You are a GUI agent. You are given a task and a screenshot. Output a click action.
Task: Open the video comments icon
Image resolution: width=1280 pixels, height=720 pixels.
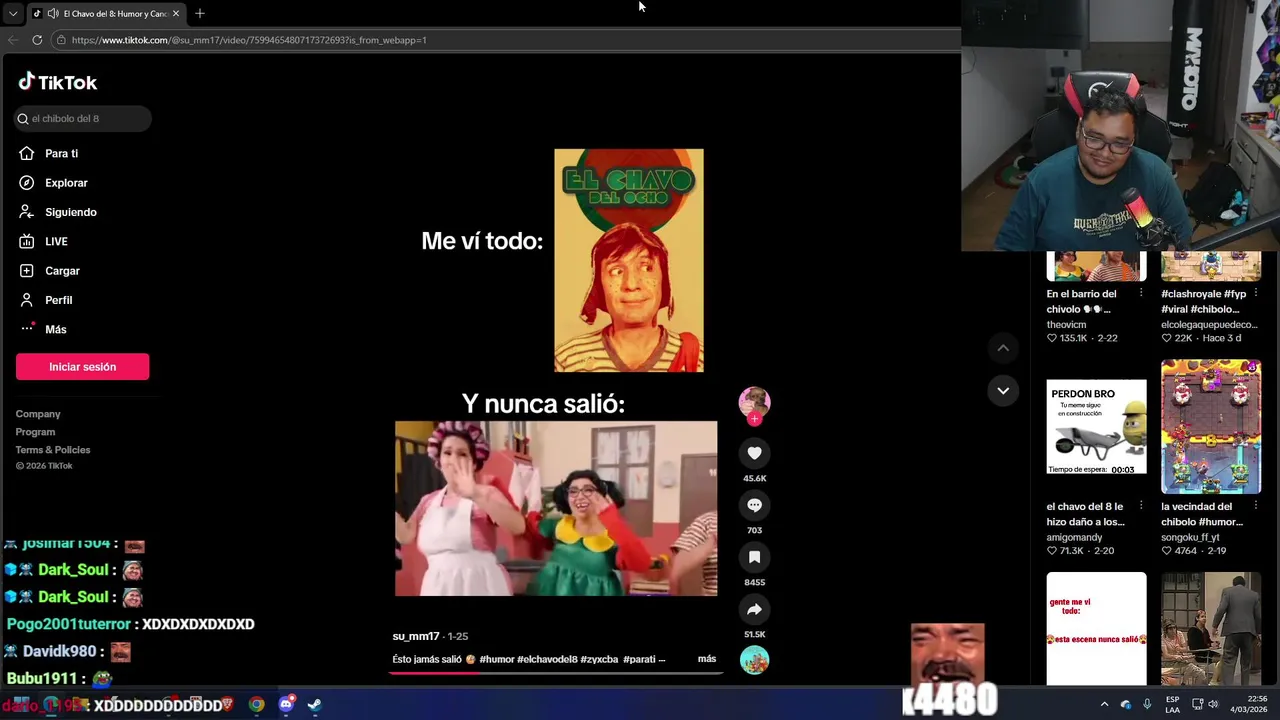(x=754, y=505)
